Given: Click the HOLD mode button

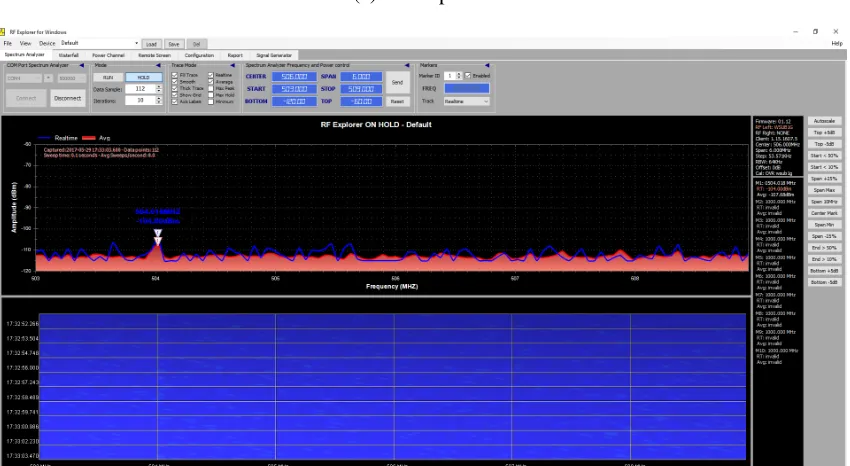Looking at the screenshot, I should (143, 77).
